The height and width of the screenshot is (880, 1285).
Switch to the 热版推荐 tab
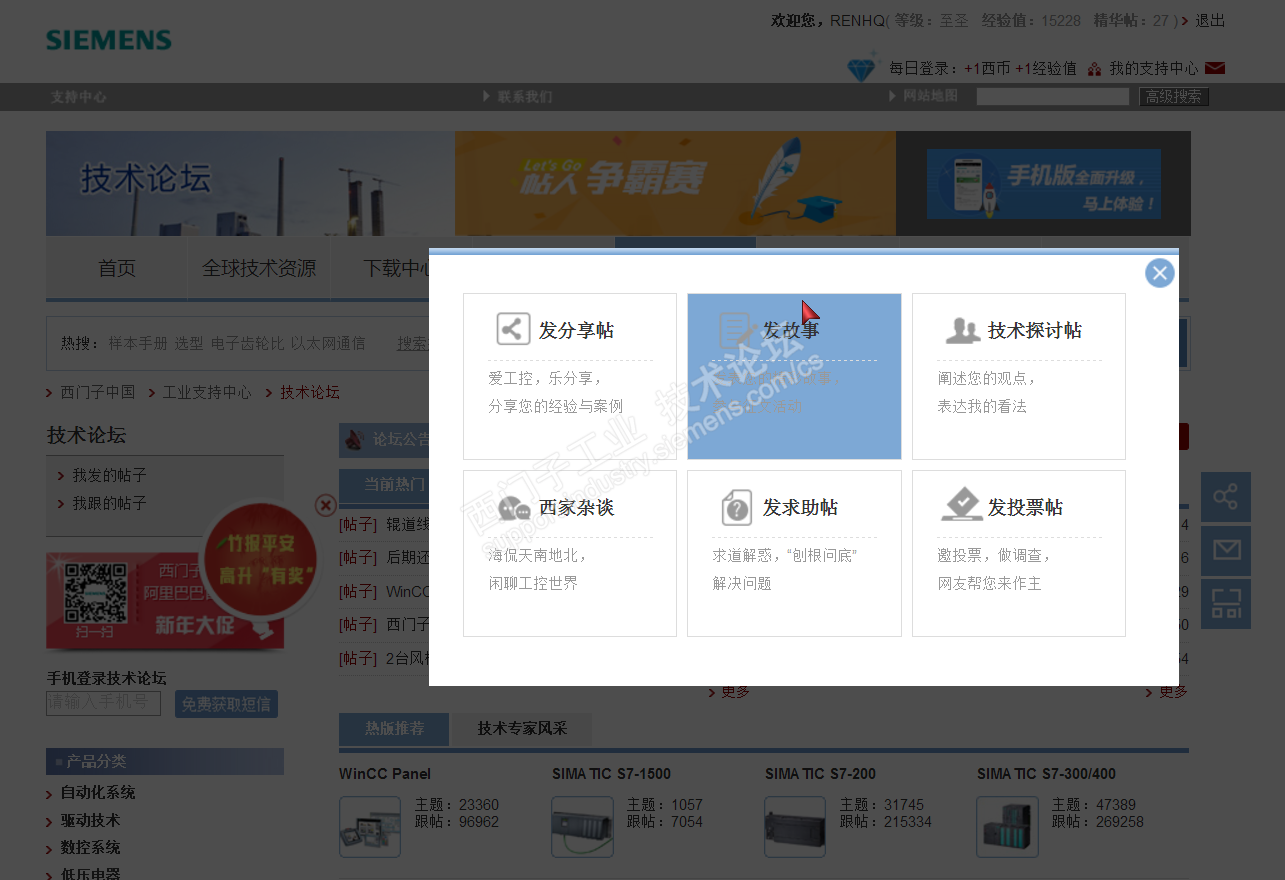pyautogui.click(x=394, y=729)
